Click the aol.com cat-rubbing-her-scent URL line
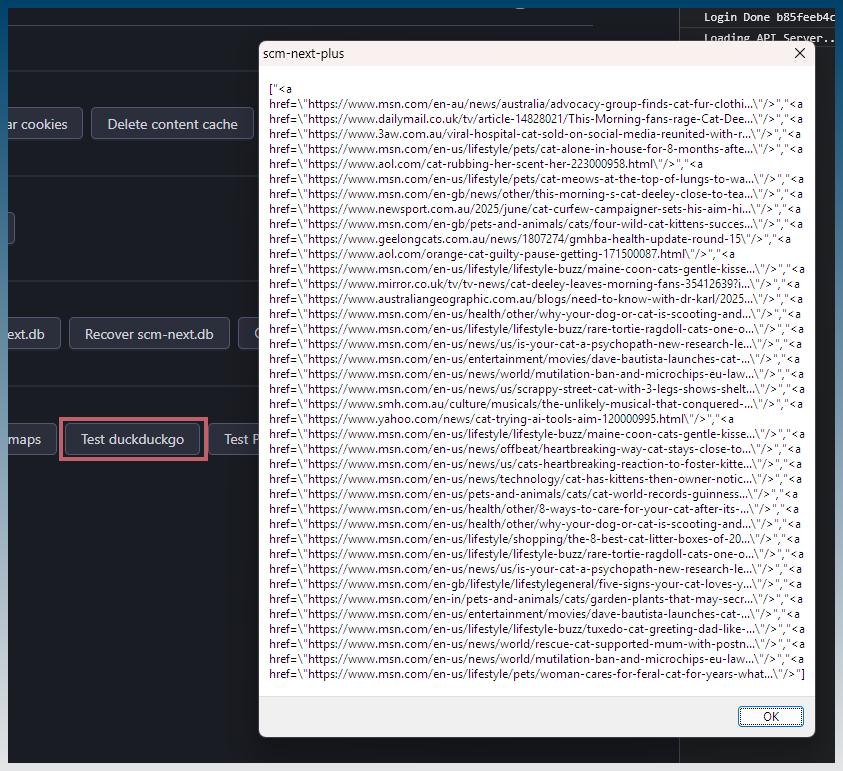Image resolution: width=843 pixels, height=771 pixels. click(486, 164)
